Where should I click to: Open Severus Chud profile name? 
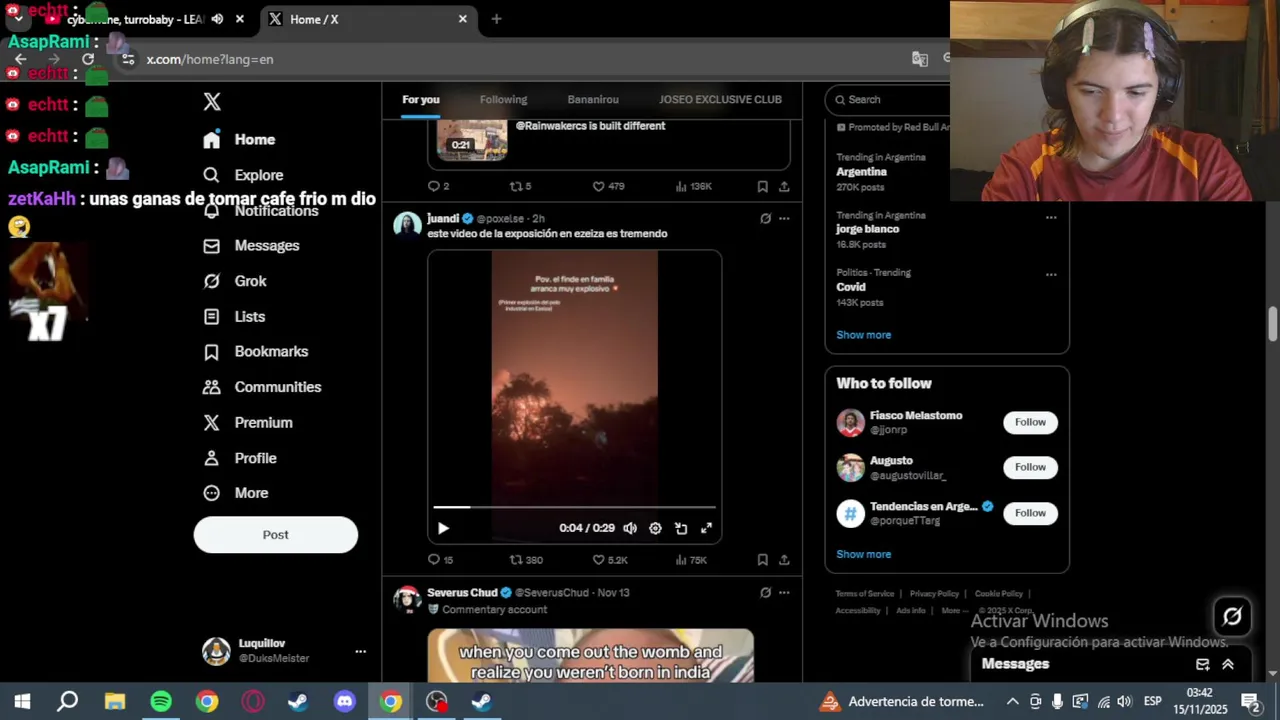pyautogui.click(x=462, y=592)
